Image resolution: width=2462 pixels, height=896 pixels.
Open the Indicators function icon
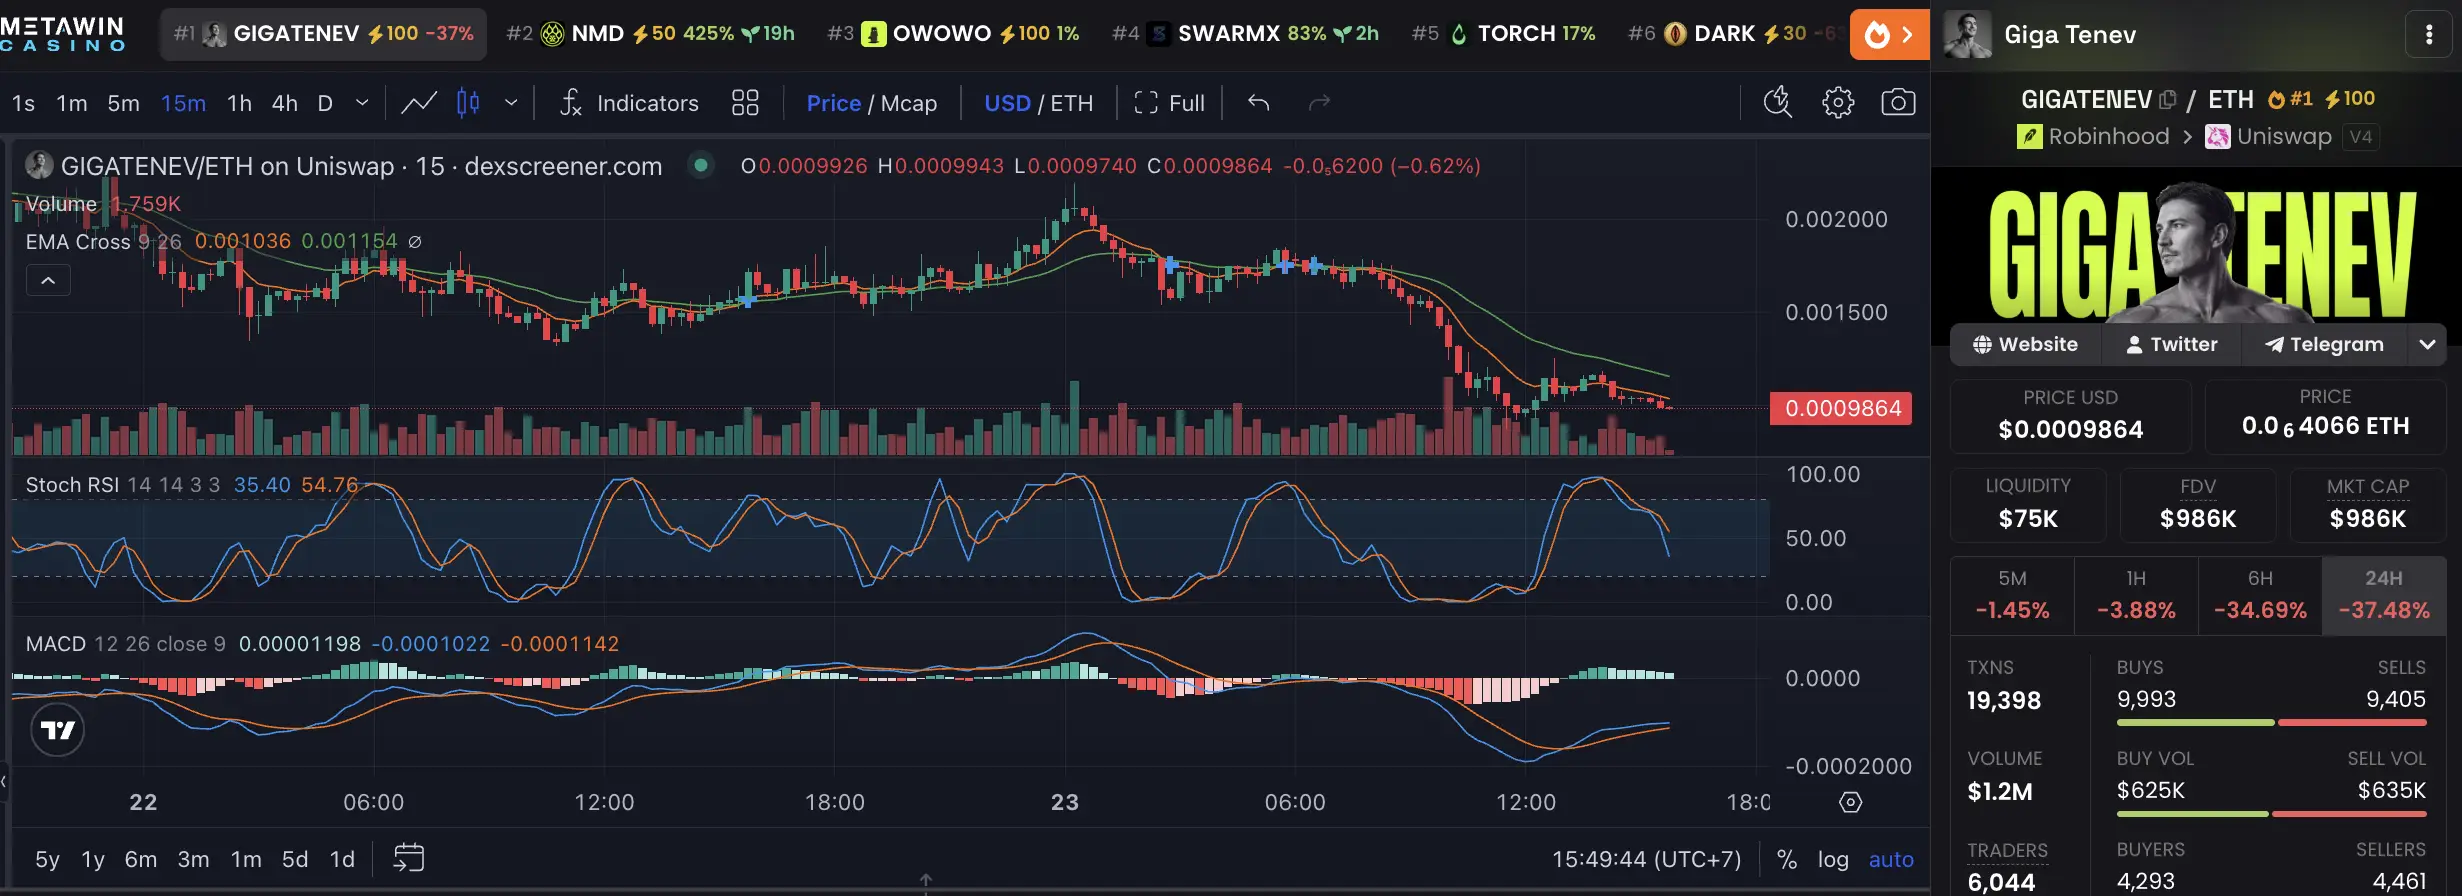point(570,103)
